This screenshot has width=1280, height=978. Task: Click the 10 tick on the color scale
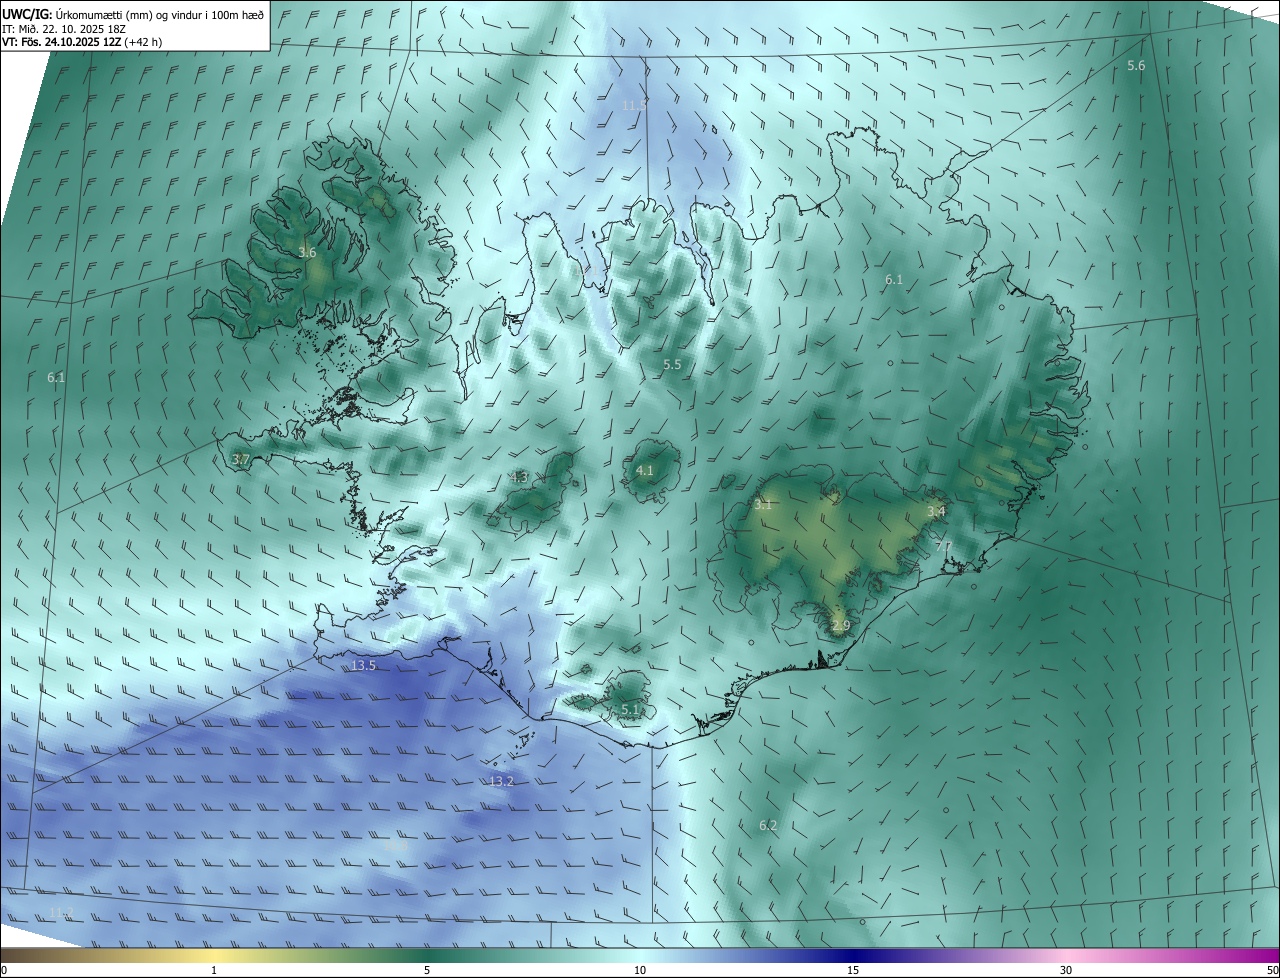(640, 970)
